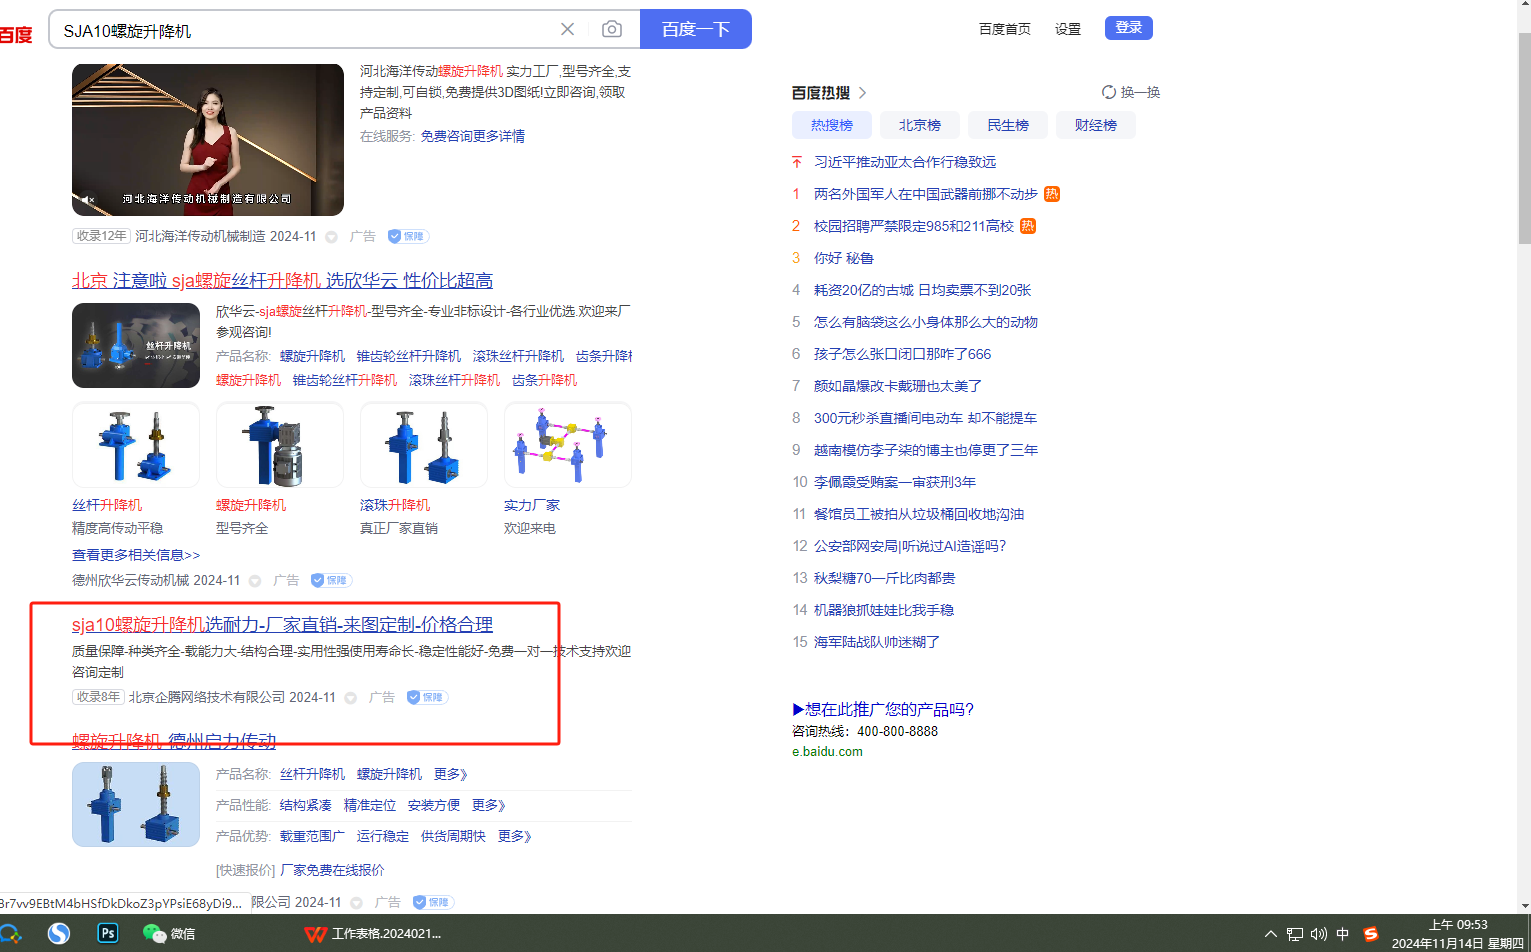Expand 更多 in 产品名称 row
This screenshot has height=952, width=1531.
click(451, 774)
